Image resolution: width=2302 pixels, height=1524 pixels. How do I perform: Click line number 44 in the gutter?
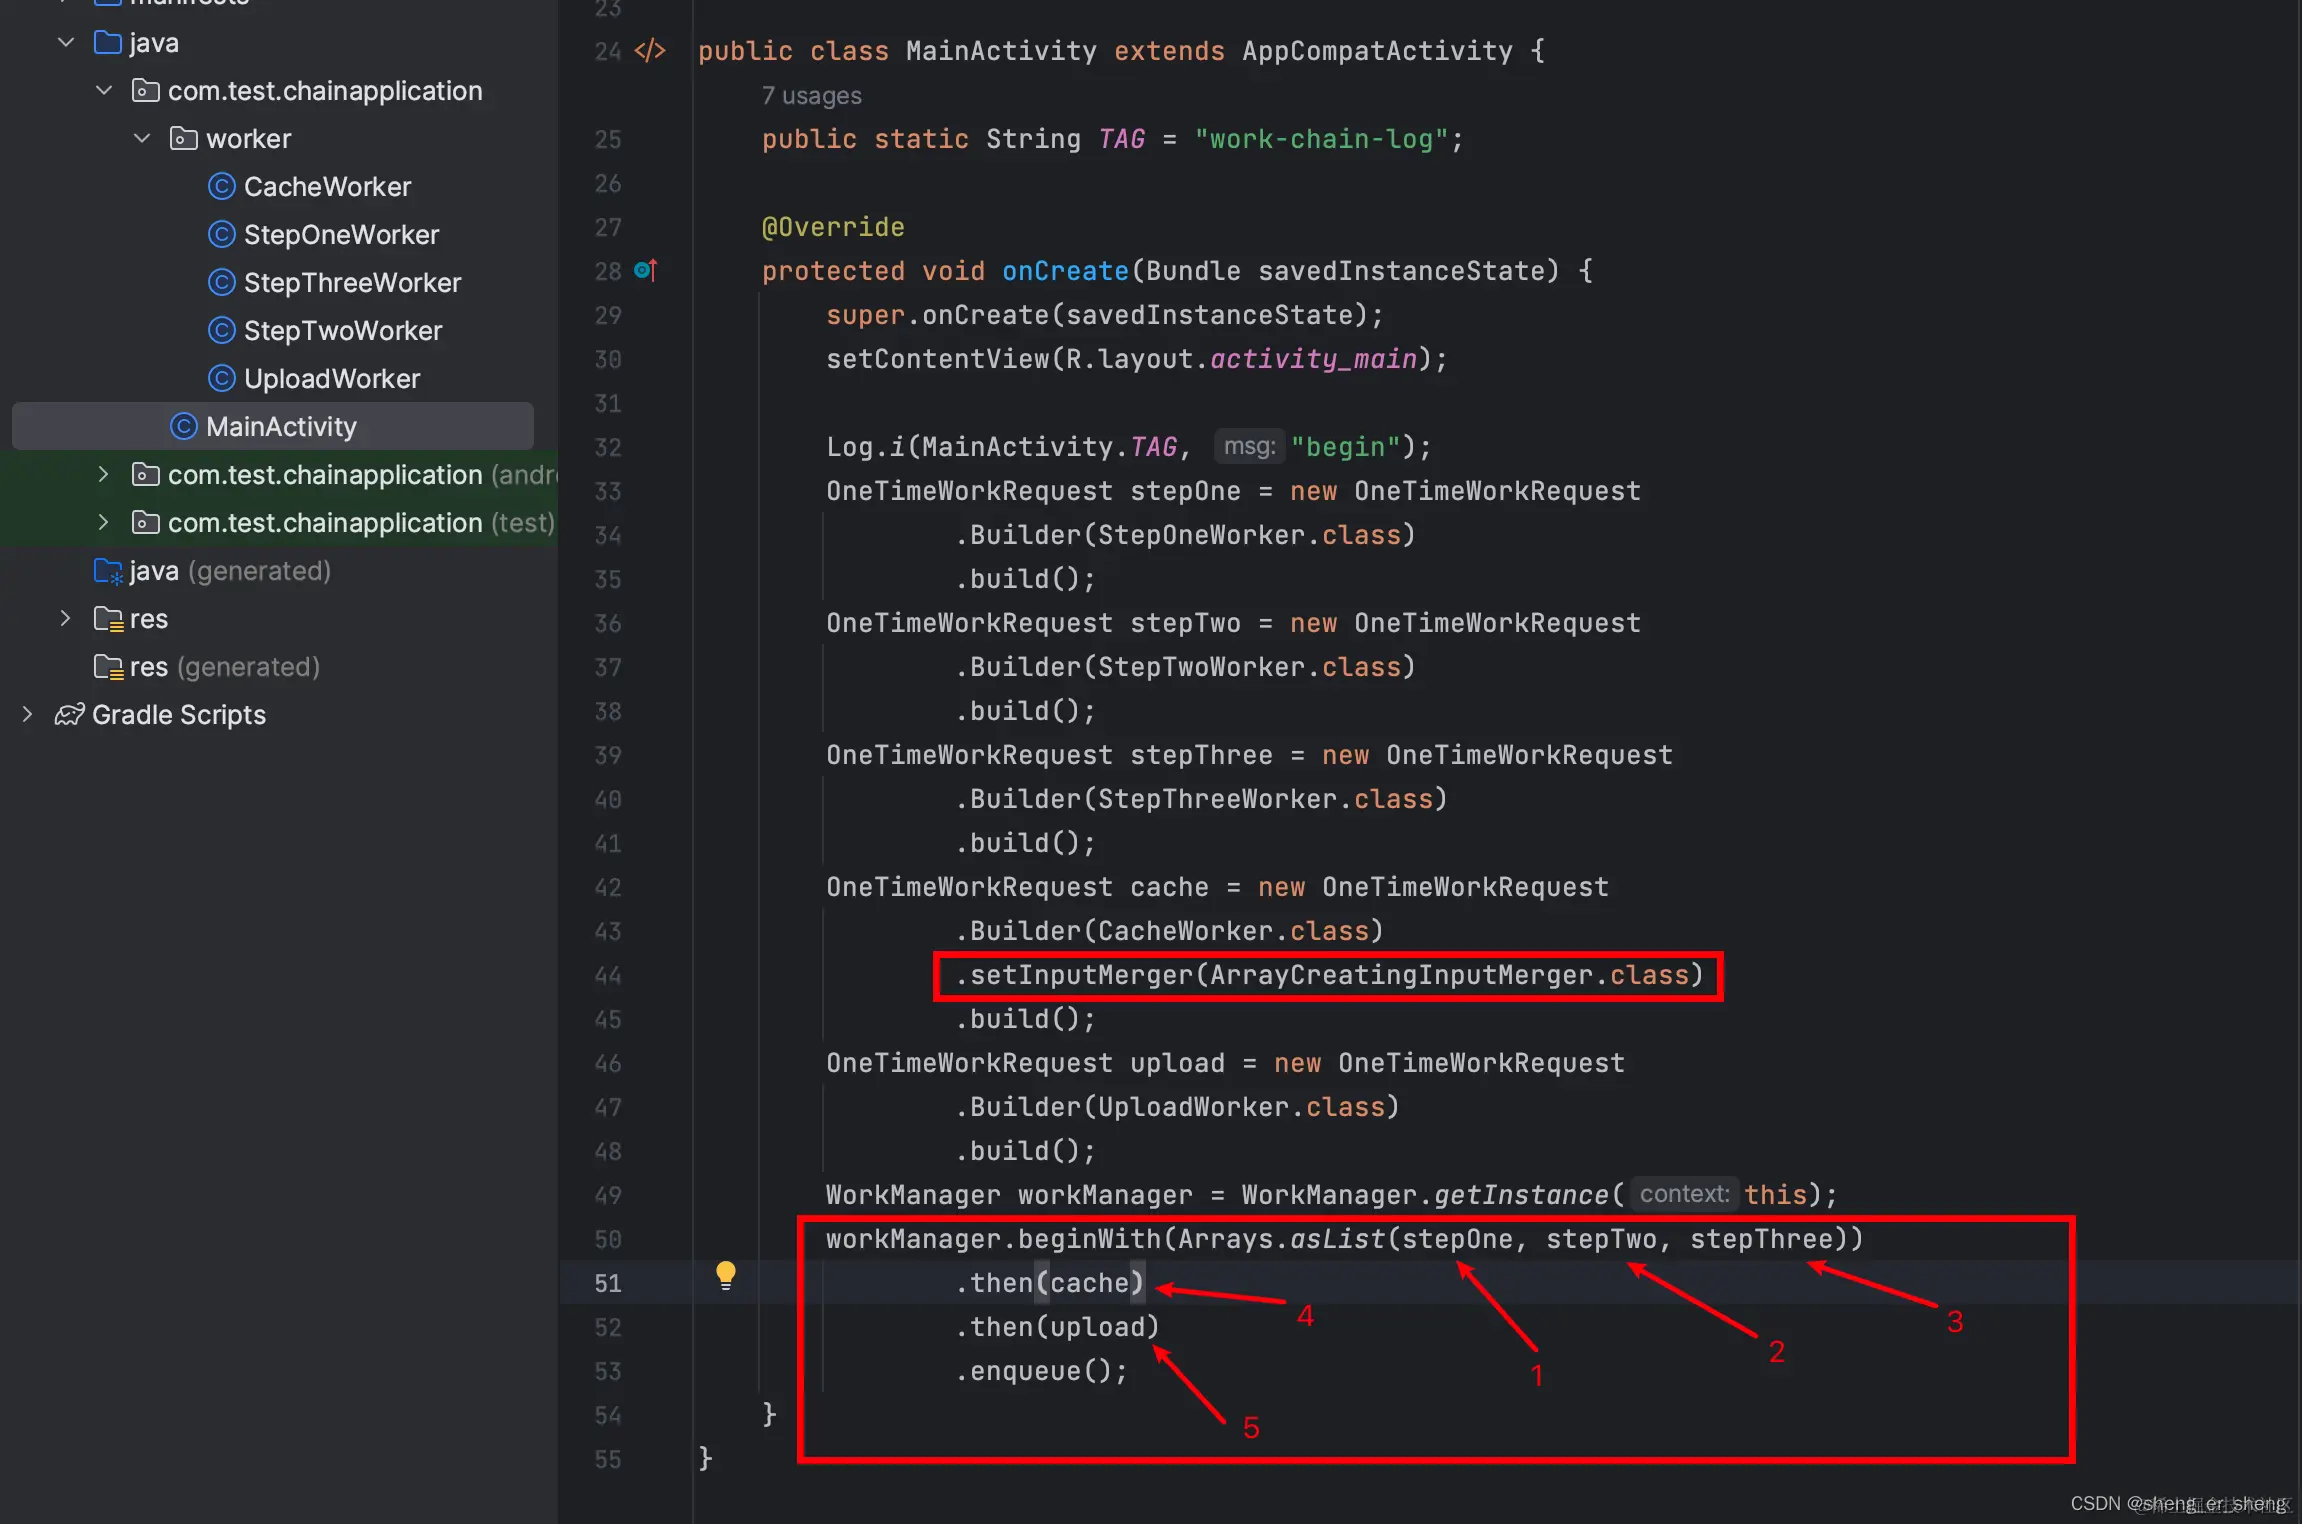coord(607,976)
